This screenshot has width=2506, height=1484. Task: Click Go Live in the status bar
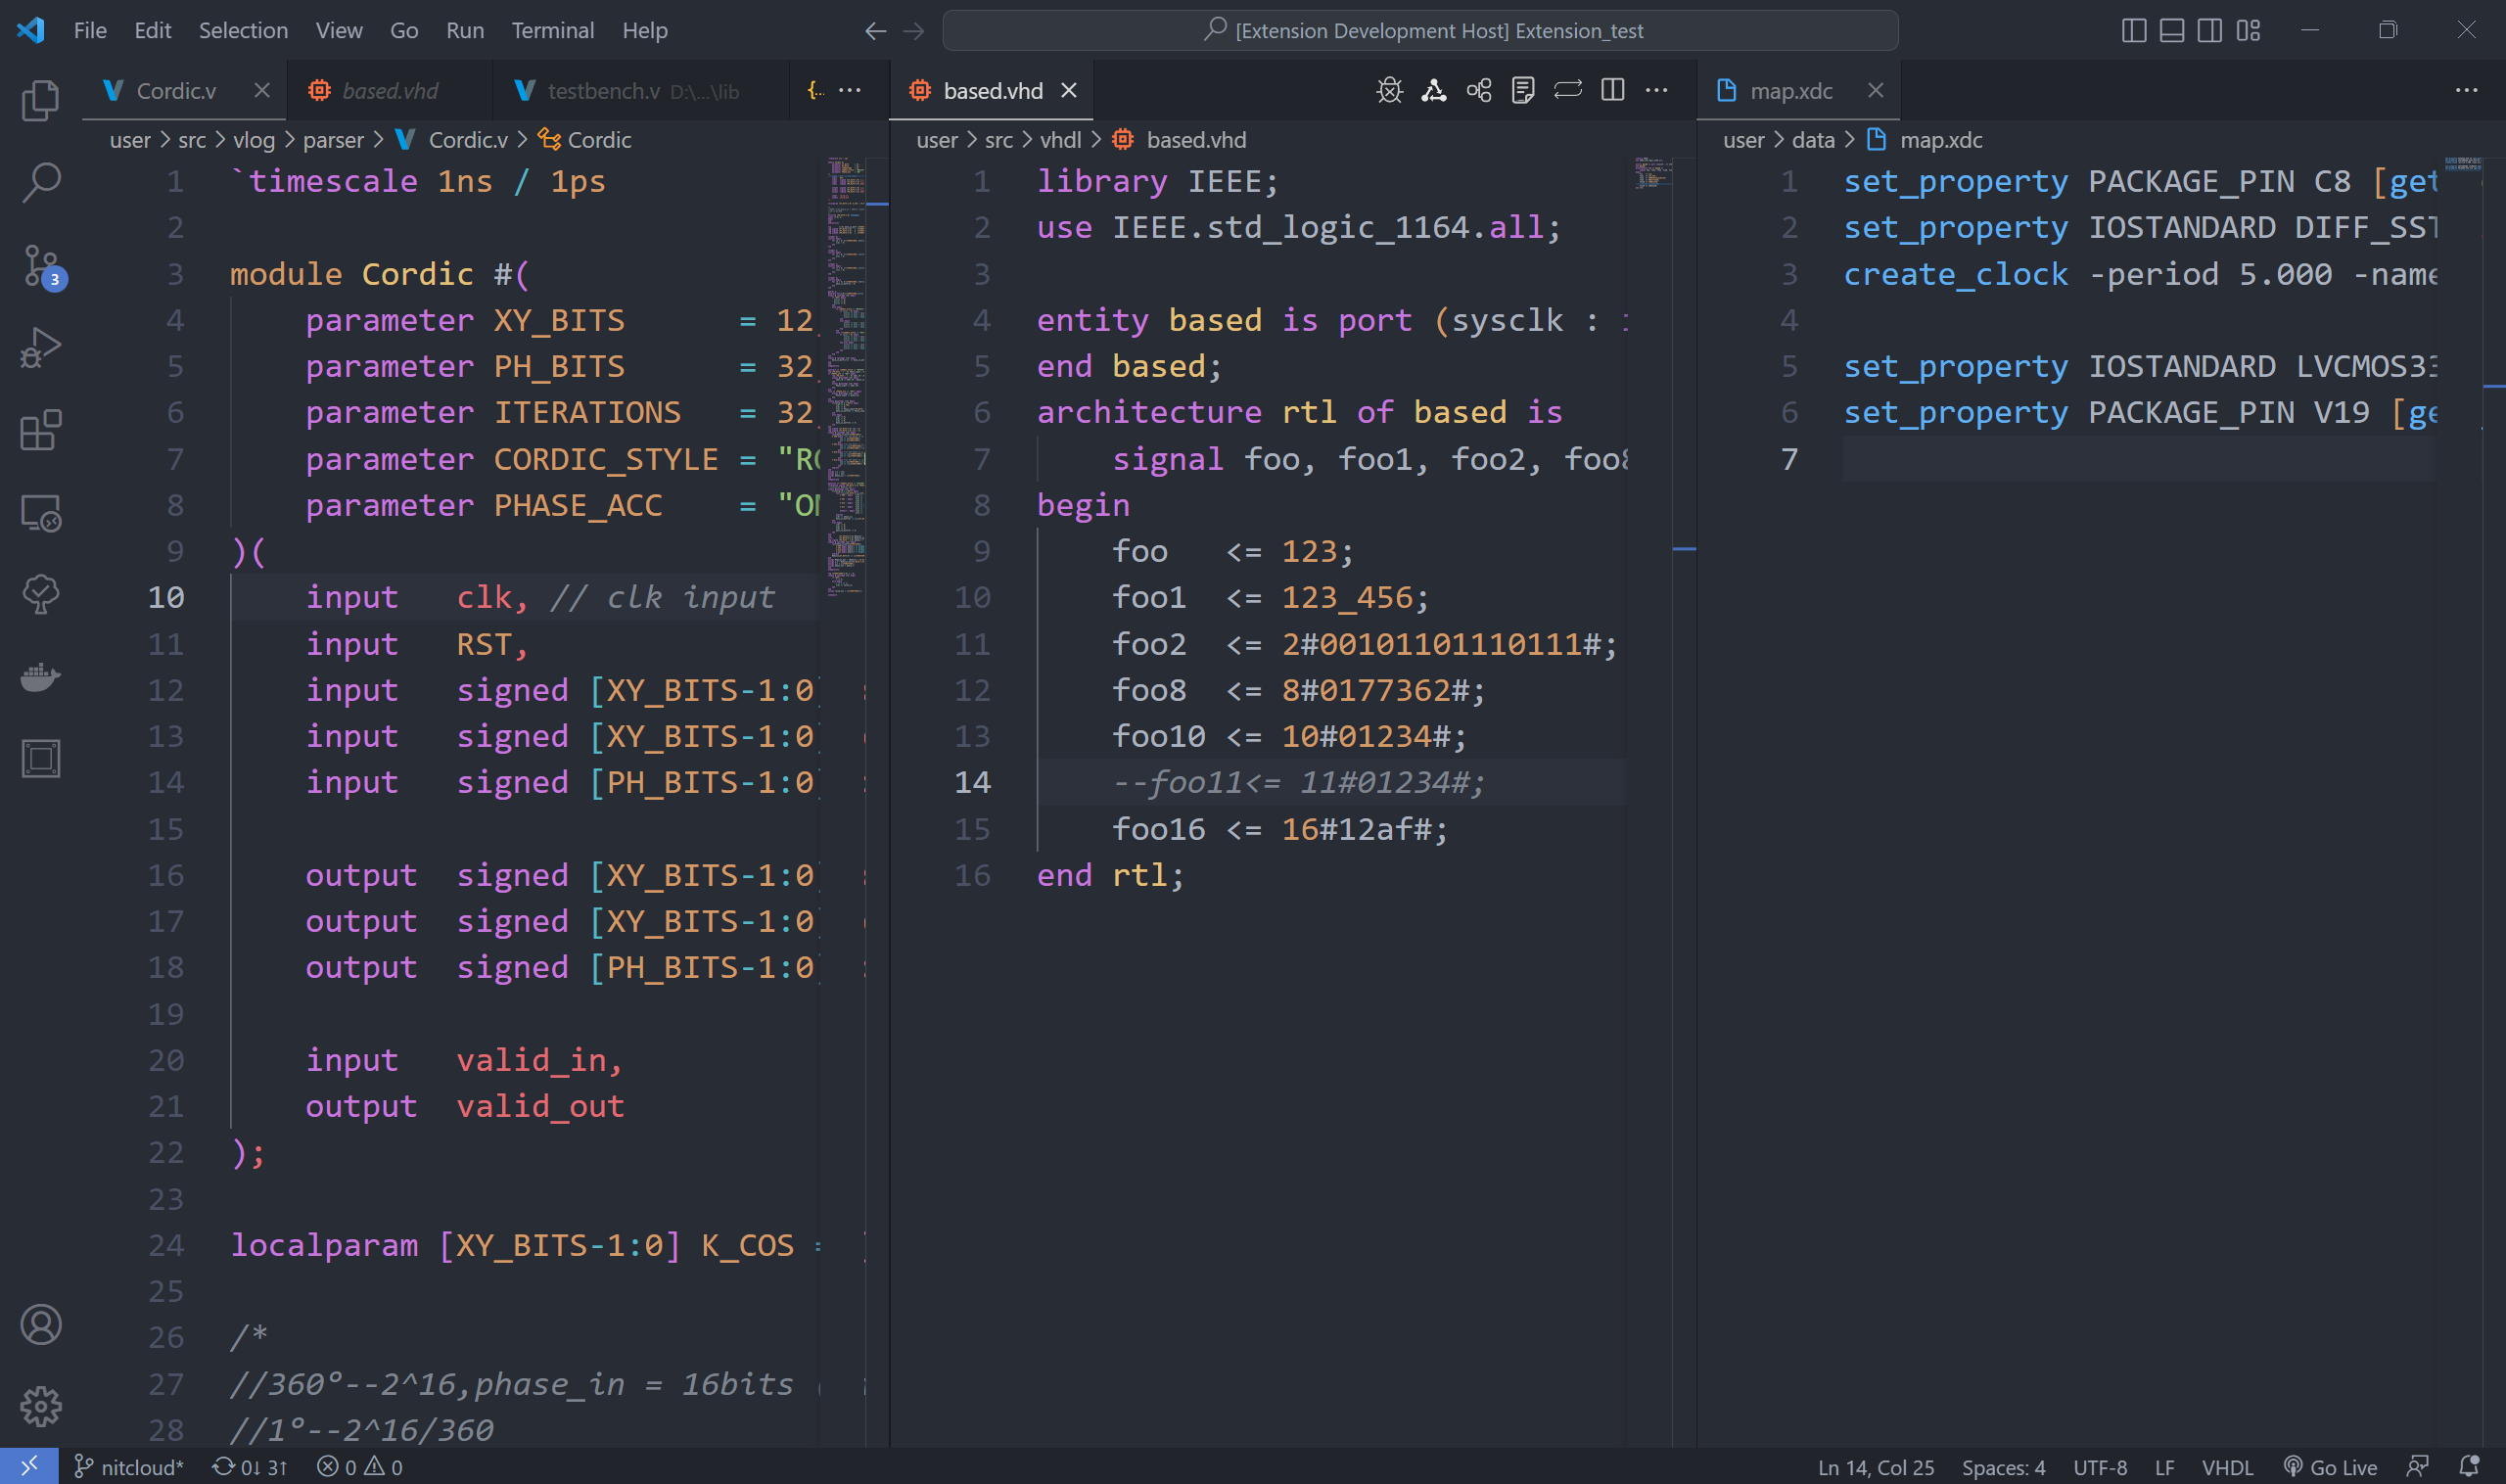[2330, 1467]
